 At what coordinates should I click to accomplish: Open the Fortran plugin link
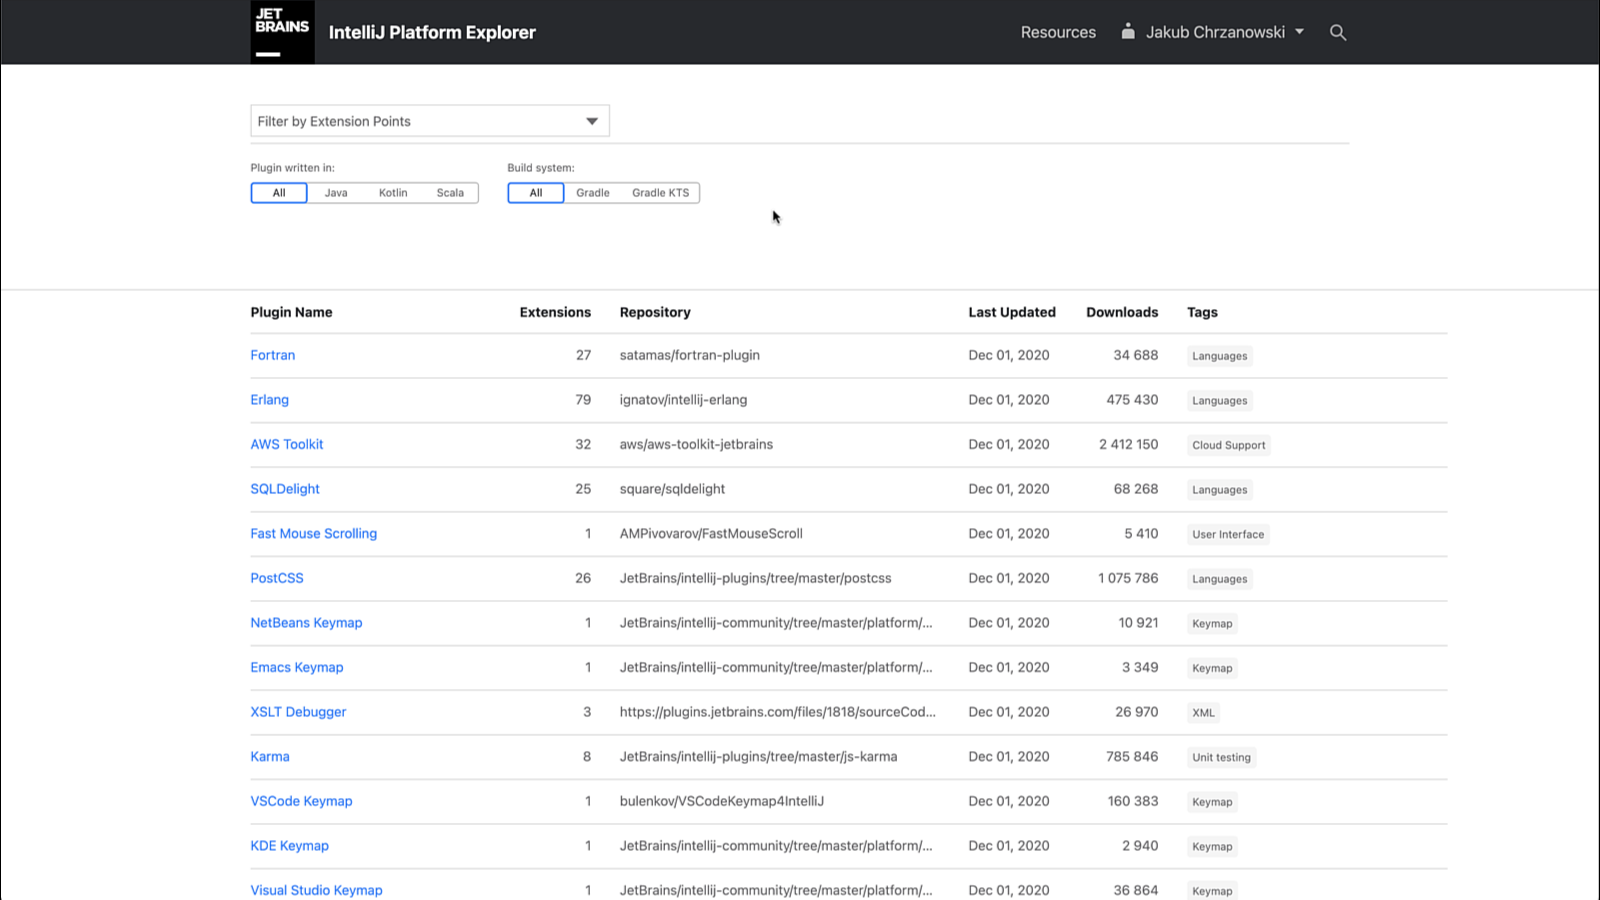coord(273,355)
